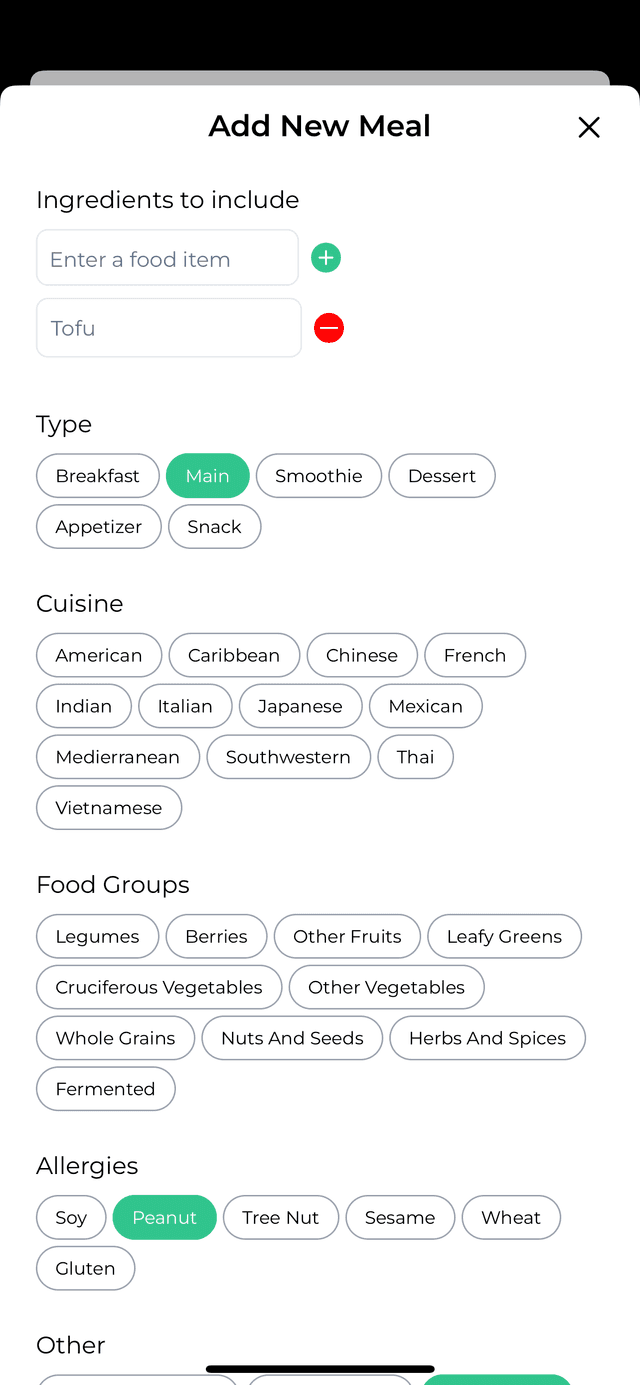
Task: Pick Appetizer from the Type options
Action: [x=98, y=526]
